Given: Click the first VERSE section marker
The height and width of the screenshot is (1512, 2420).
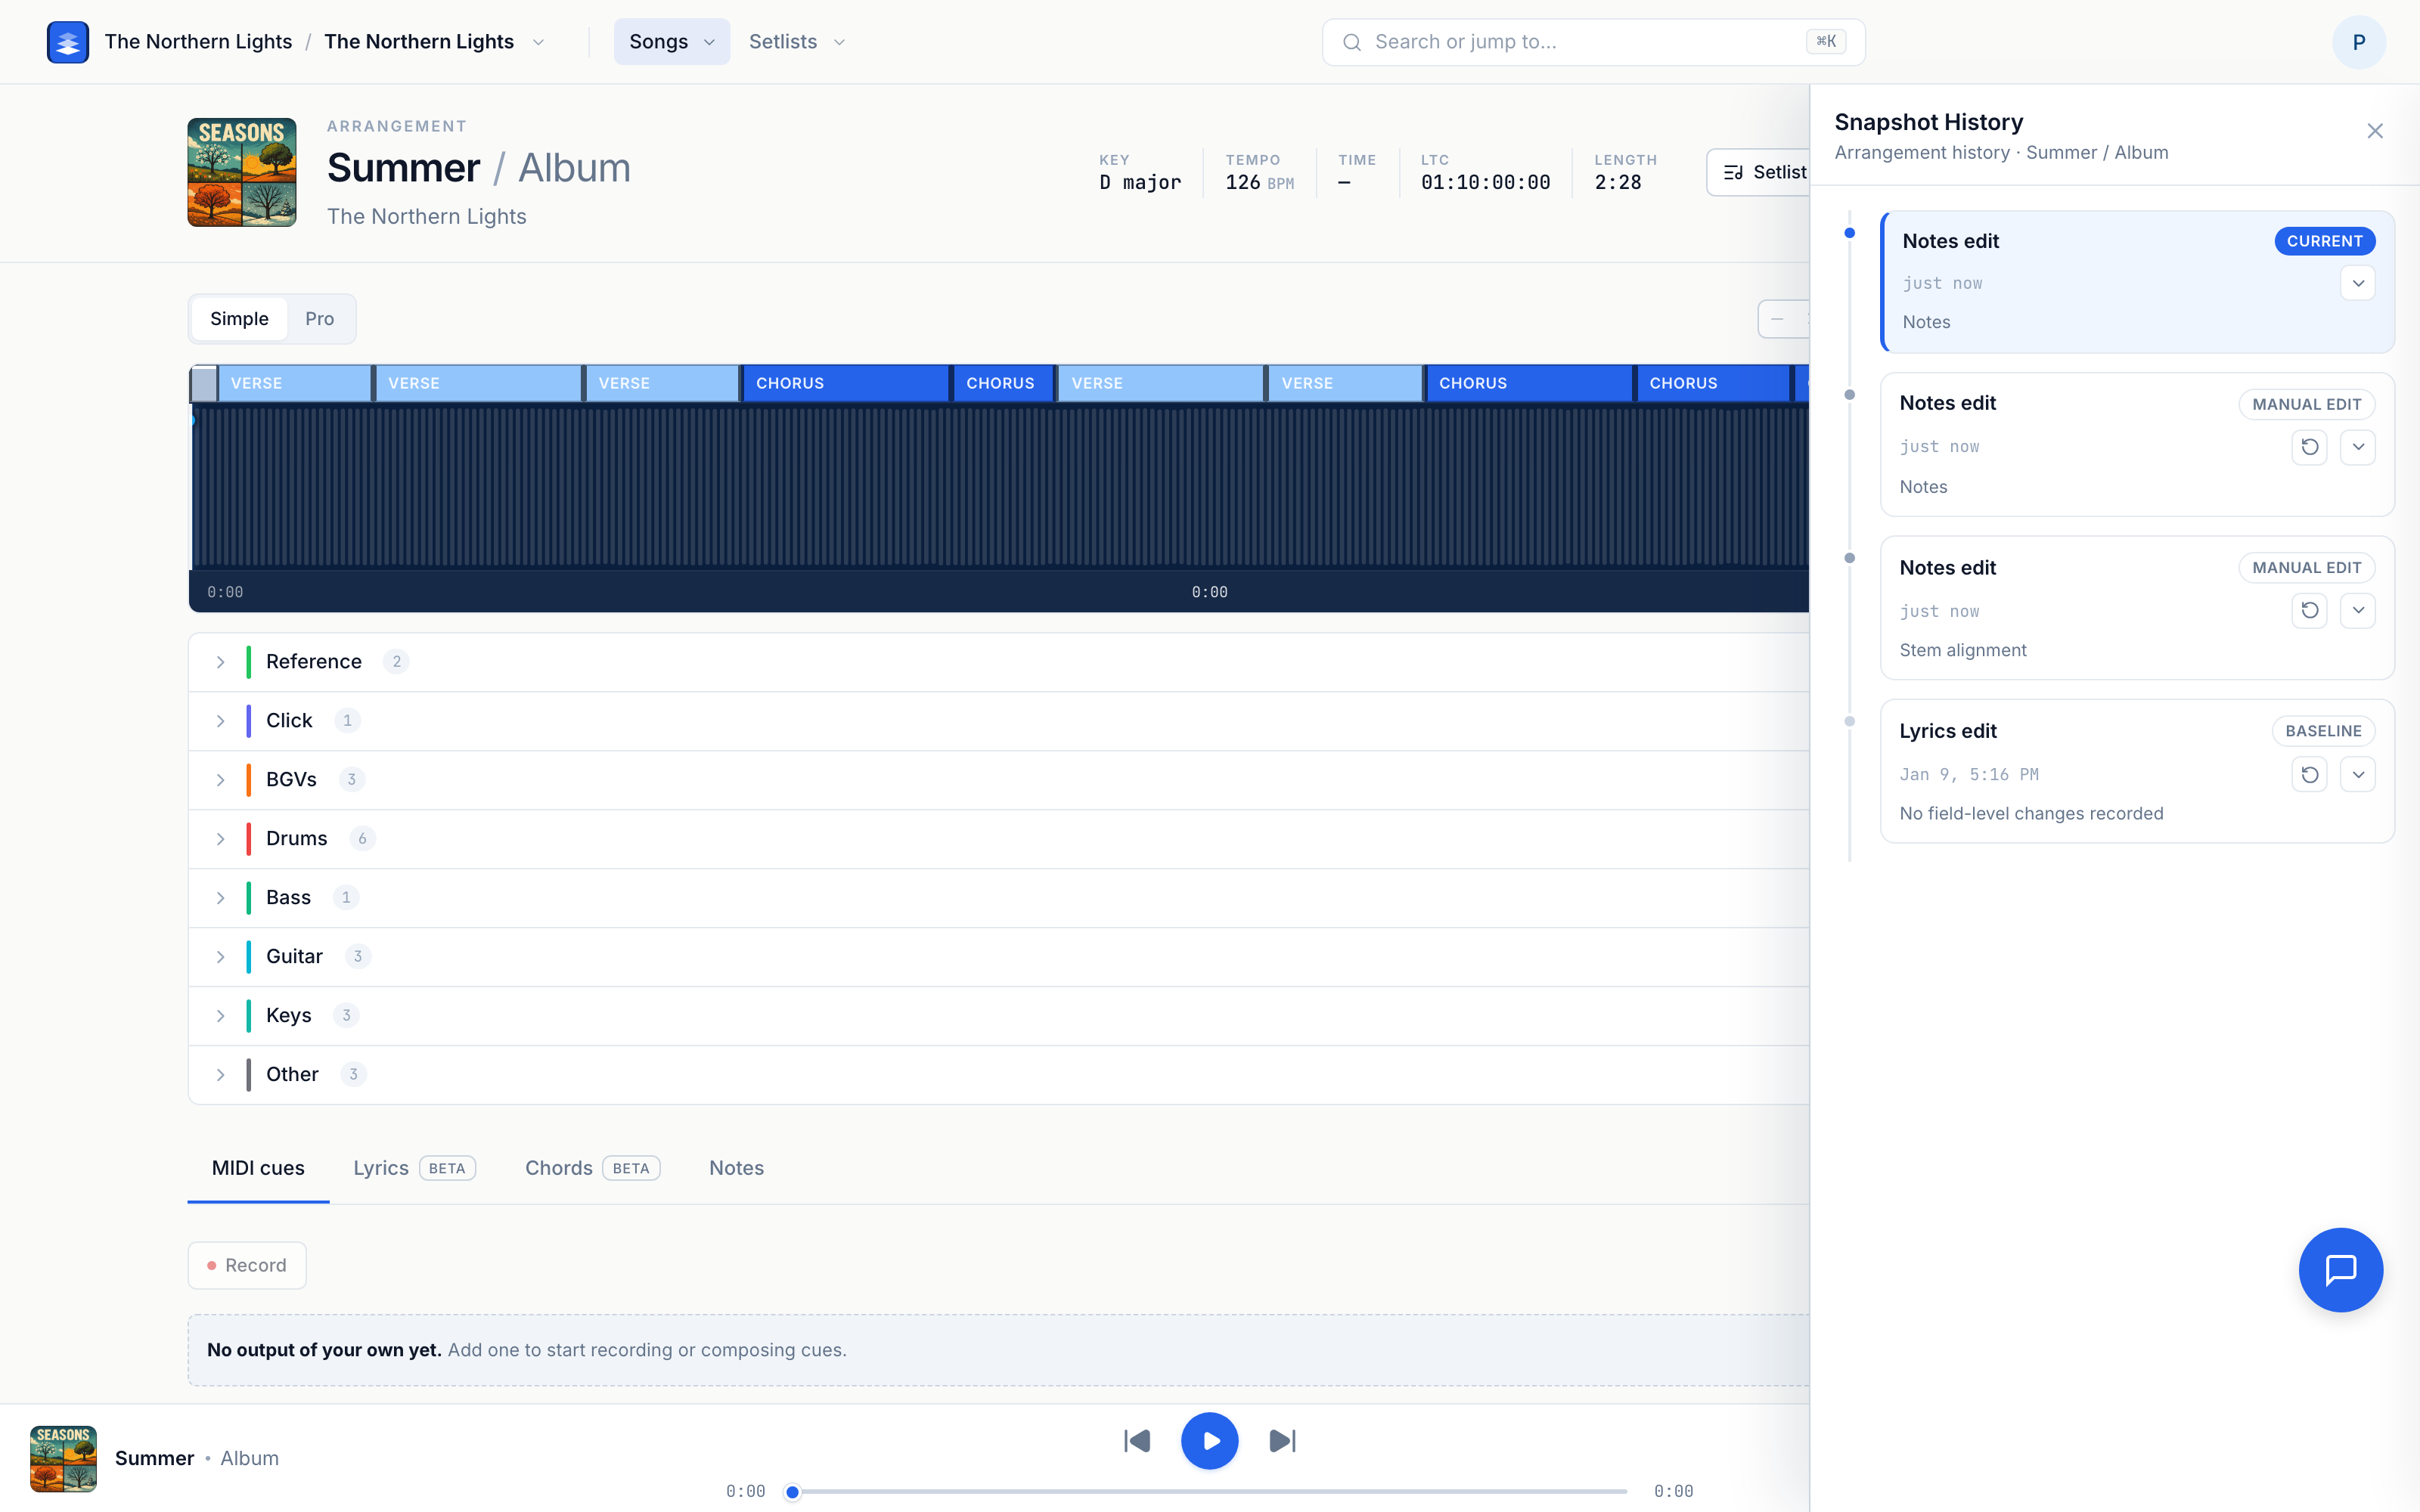Looking at the screenshot, I should (x=294, y=383).
